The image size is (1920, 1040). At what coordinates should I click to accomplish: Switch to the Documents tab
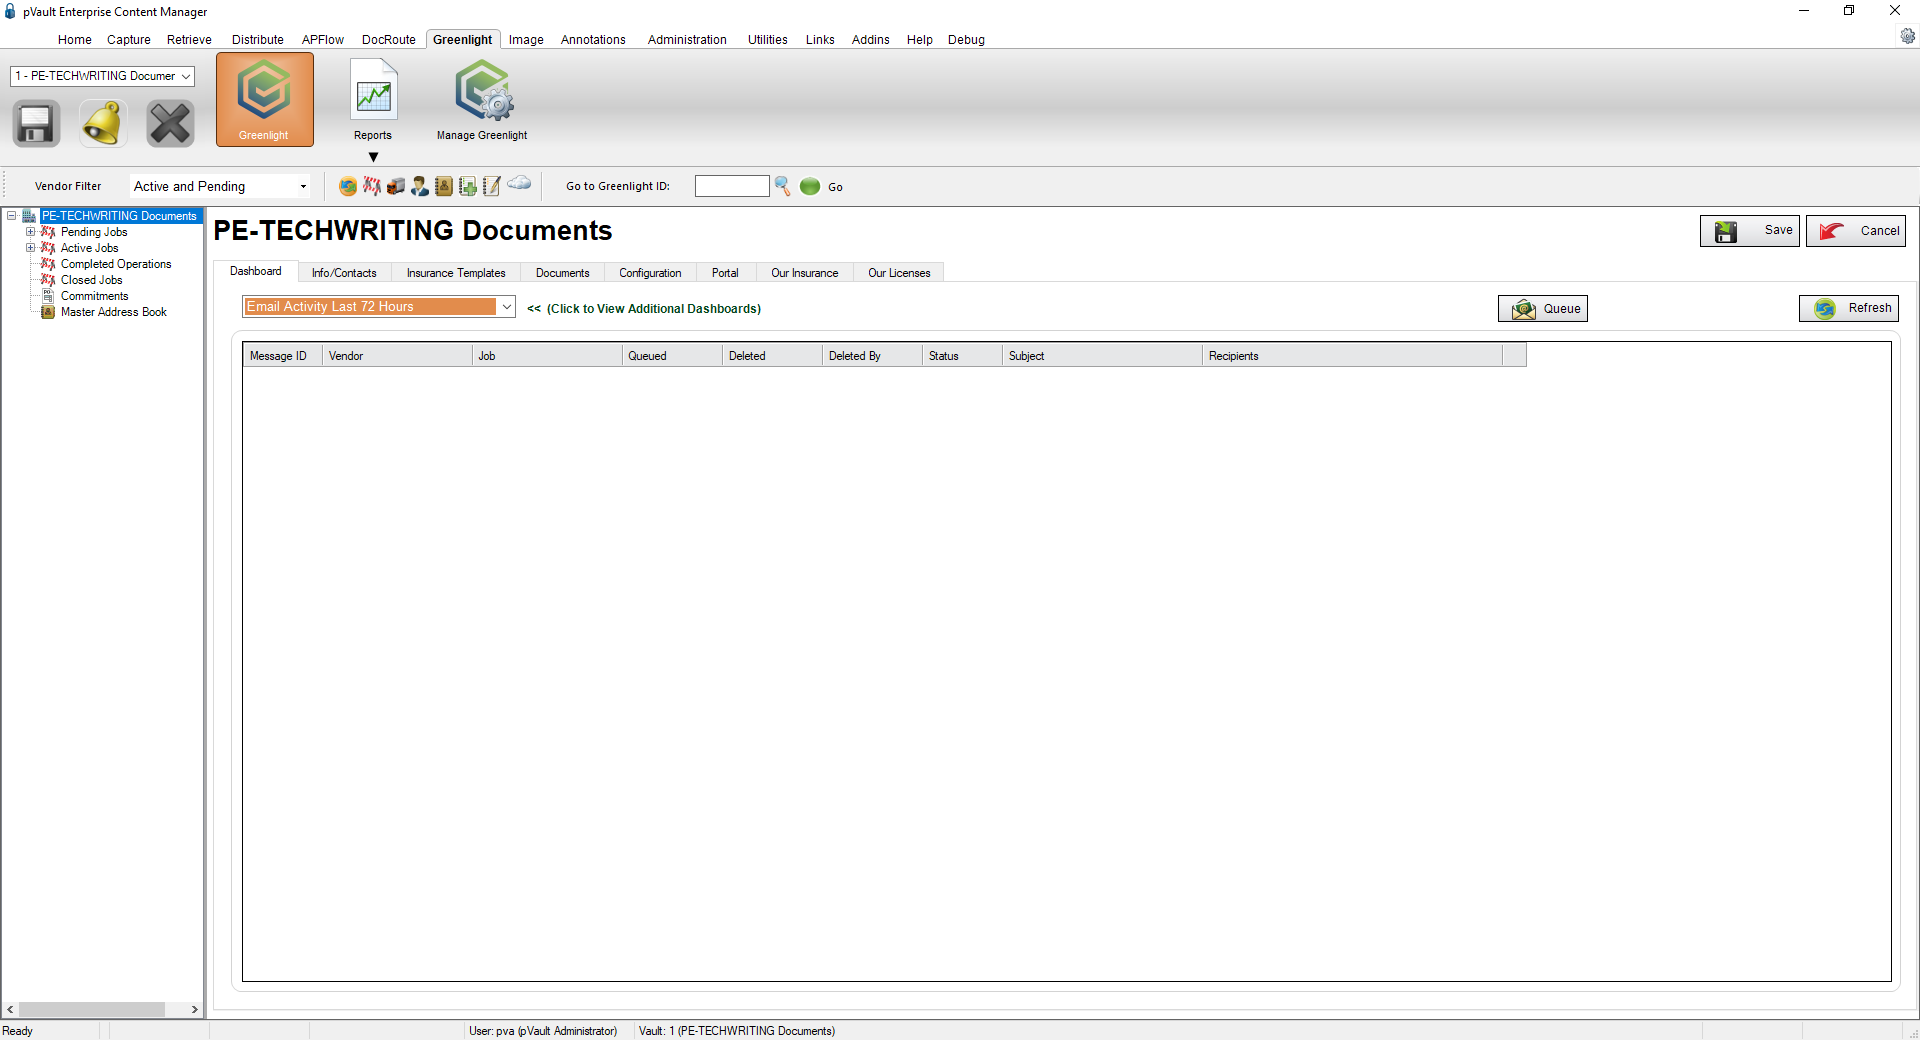coord(563,273)
